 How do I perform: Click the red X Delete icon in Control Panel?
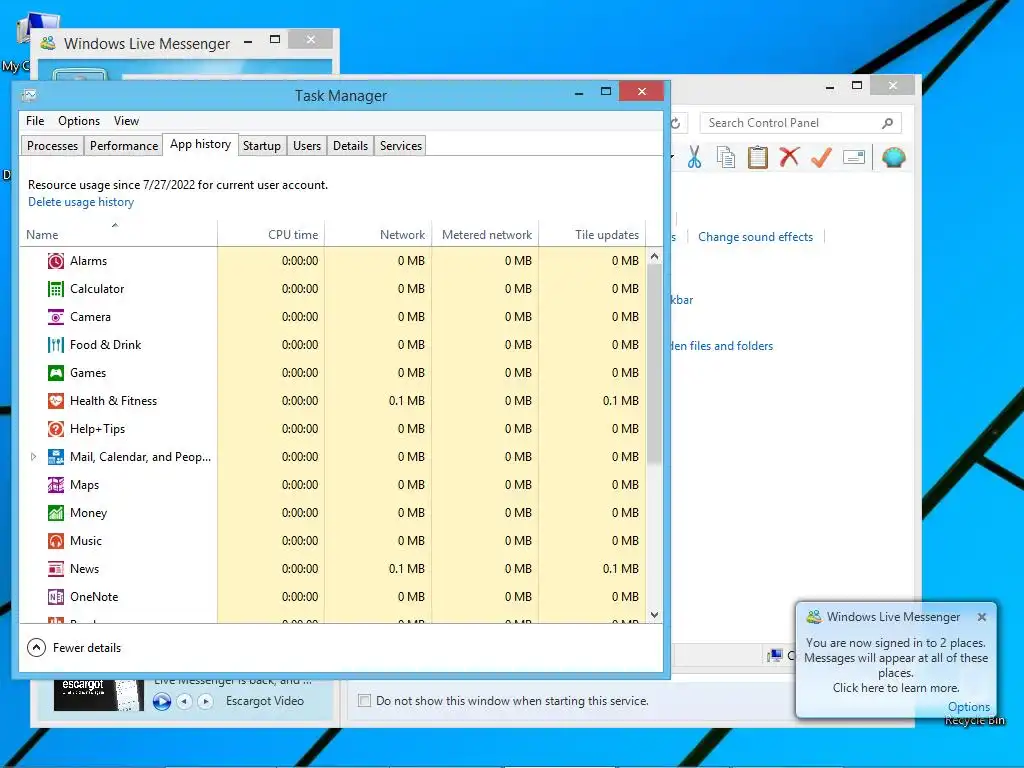tap(790, 157)
